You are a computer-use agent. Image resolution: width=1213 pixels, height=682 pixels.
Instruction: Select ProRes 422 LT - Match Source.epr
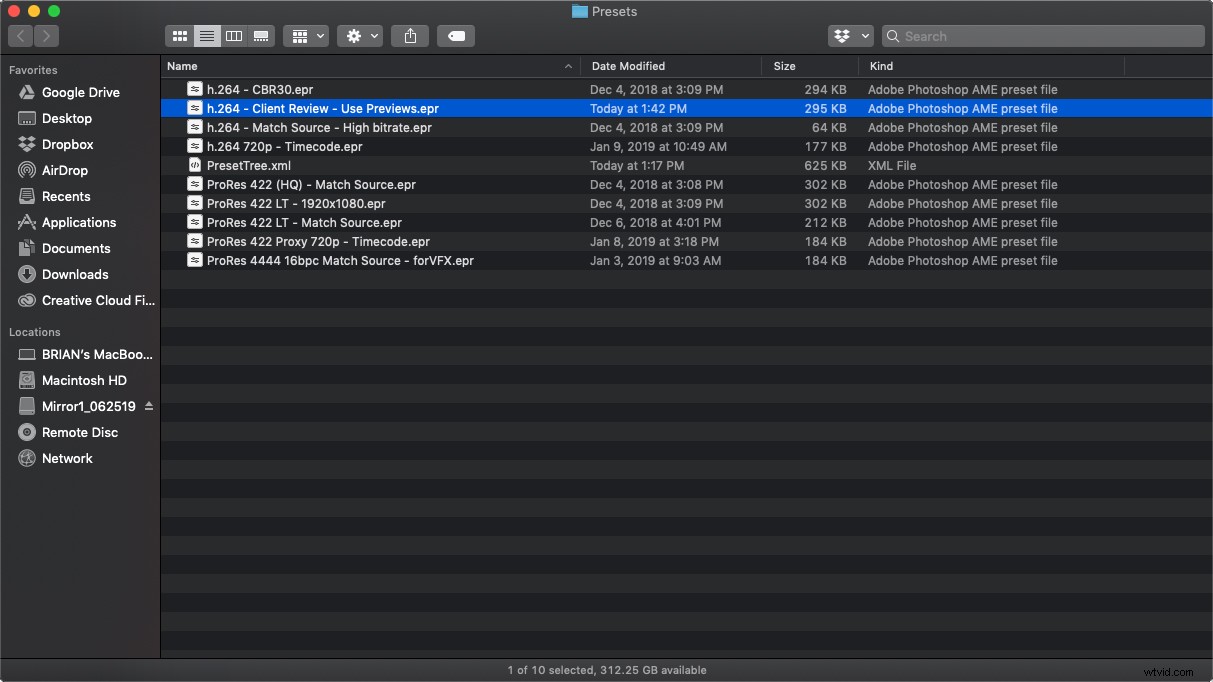304,222
